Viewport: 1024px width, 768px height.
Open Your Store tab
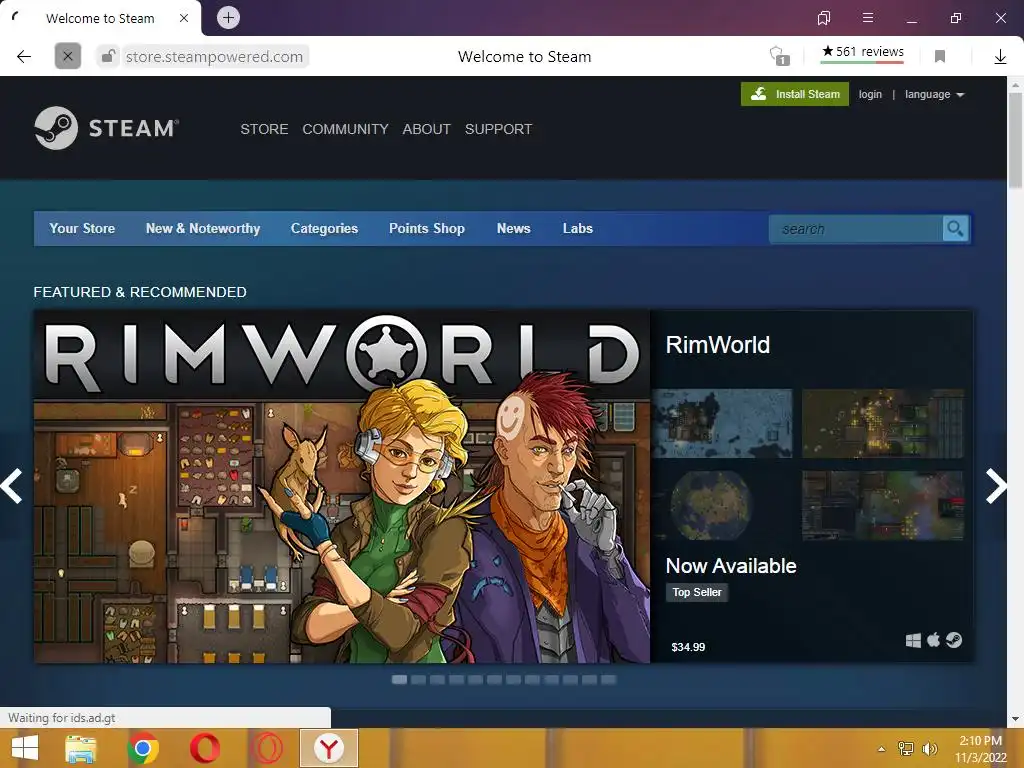point(82,228)
